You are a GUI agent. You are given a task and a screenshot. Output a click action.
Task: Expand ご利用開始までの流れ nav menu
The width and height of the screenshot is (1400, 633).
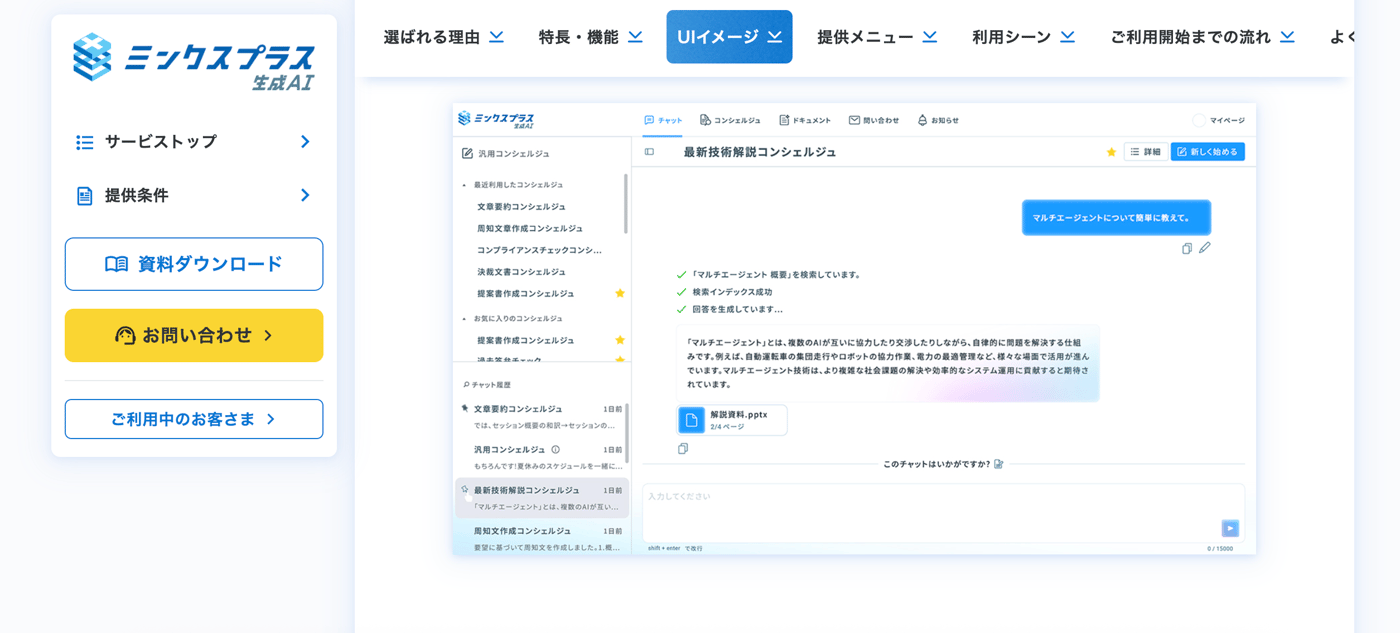point(1202,37)
